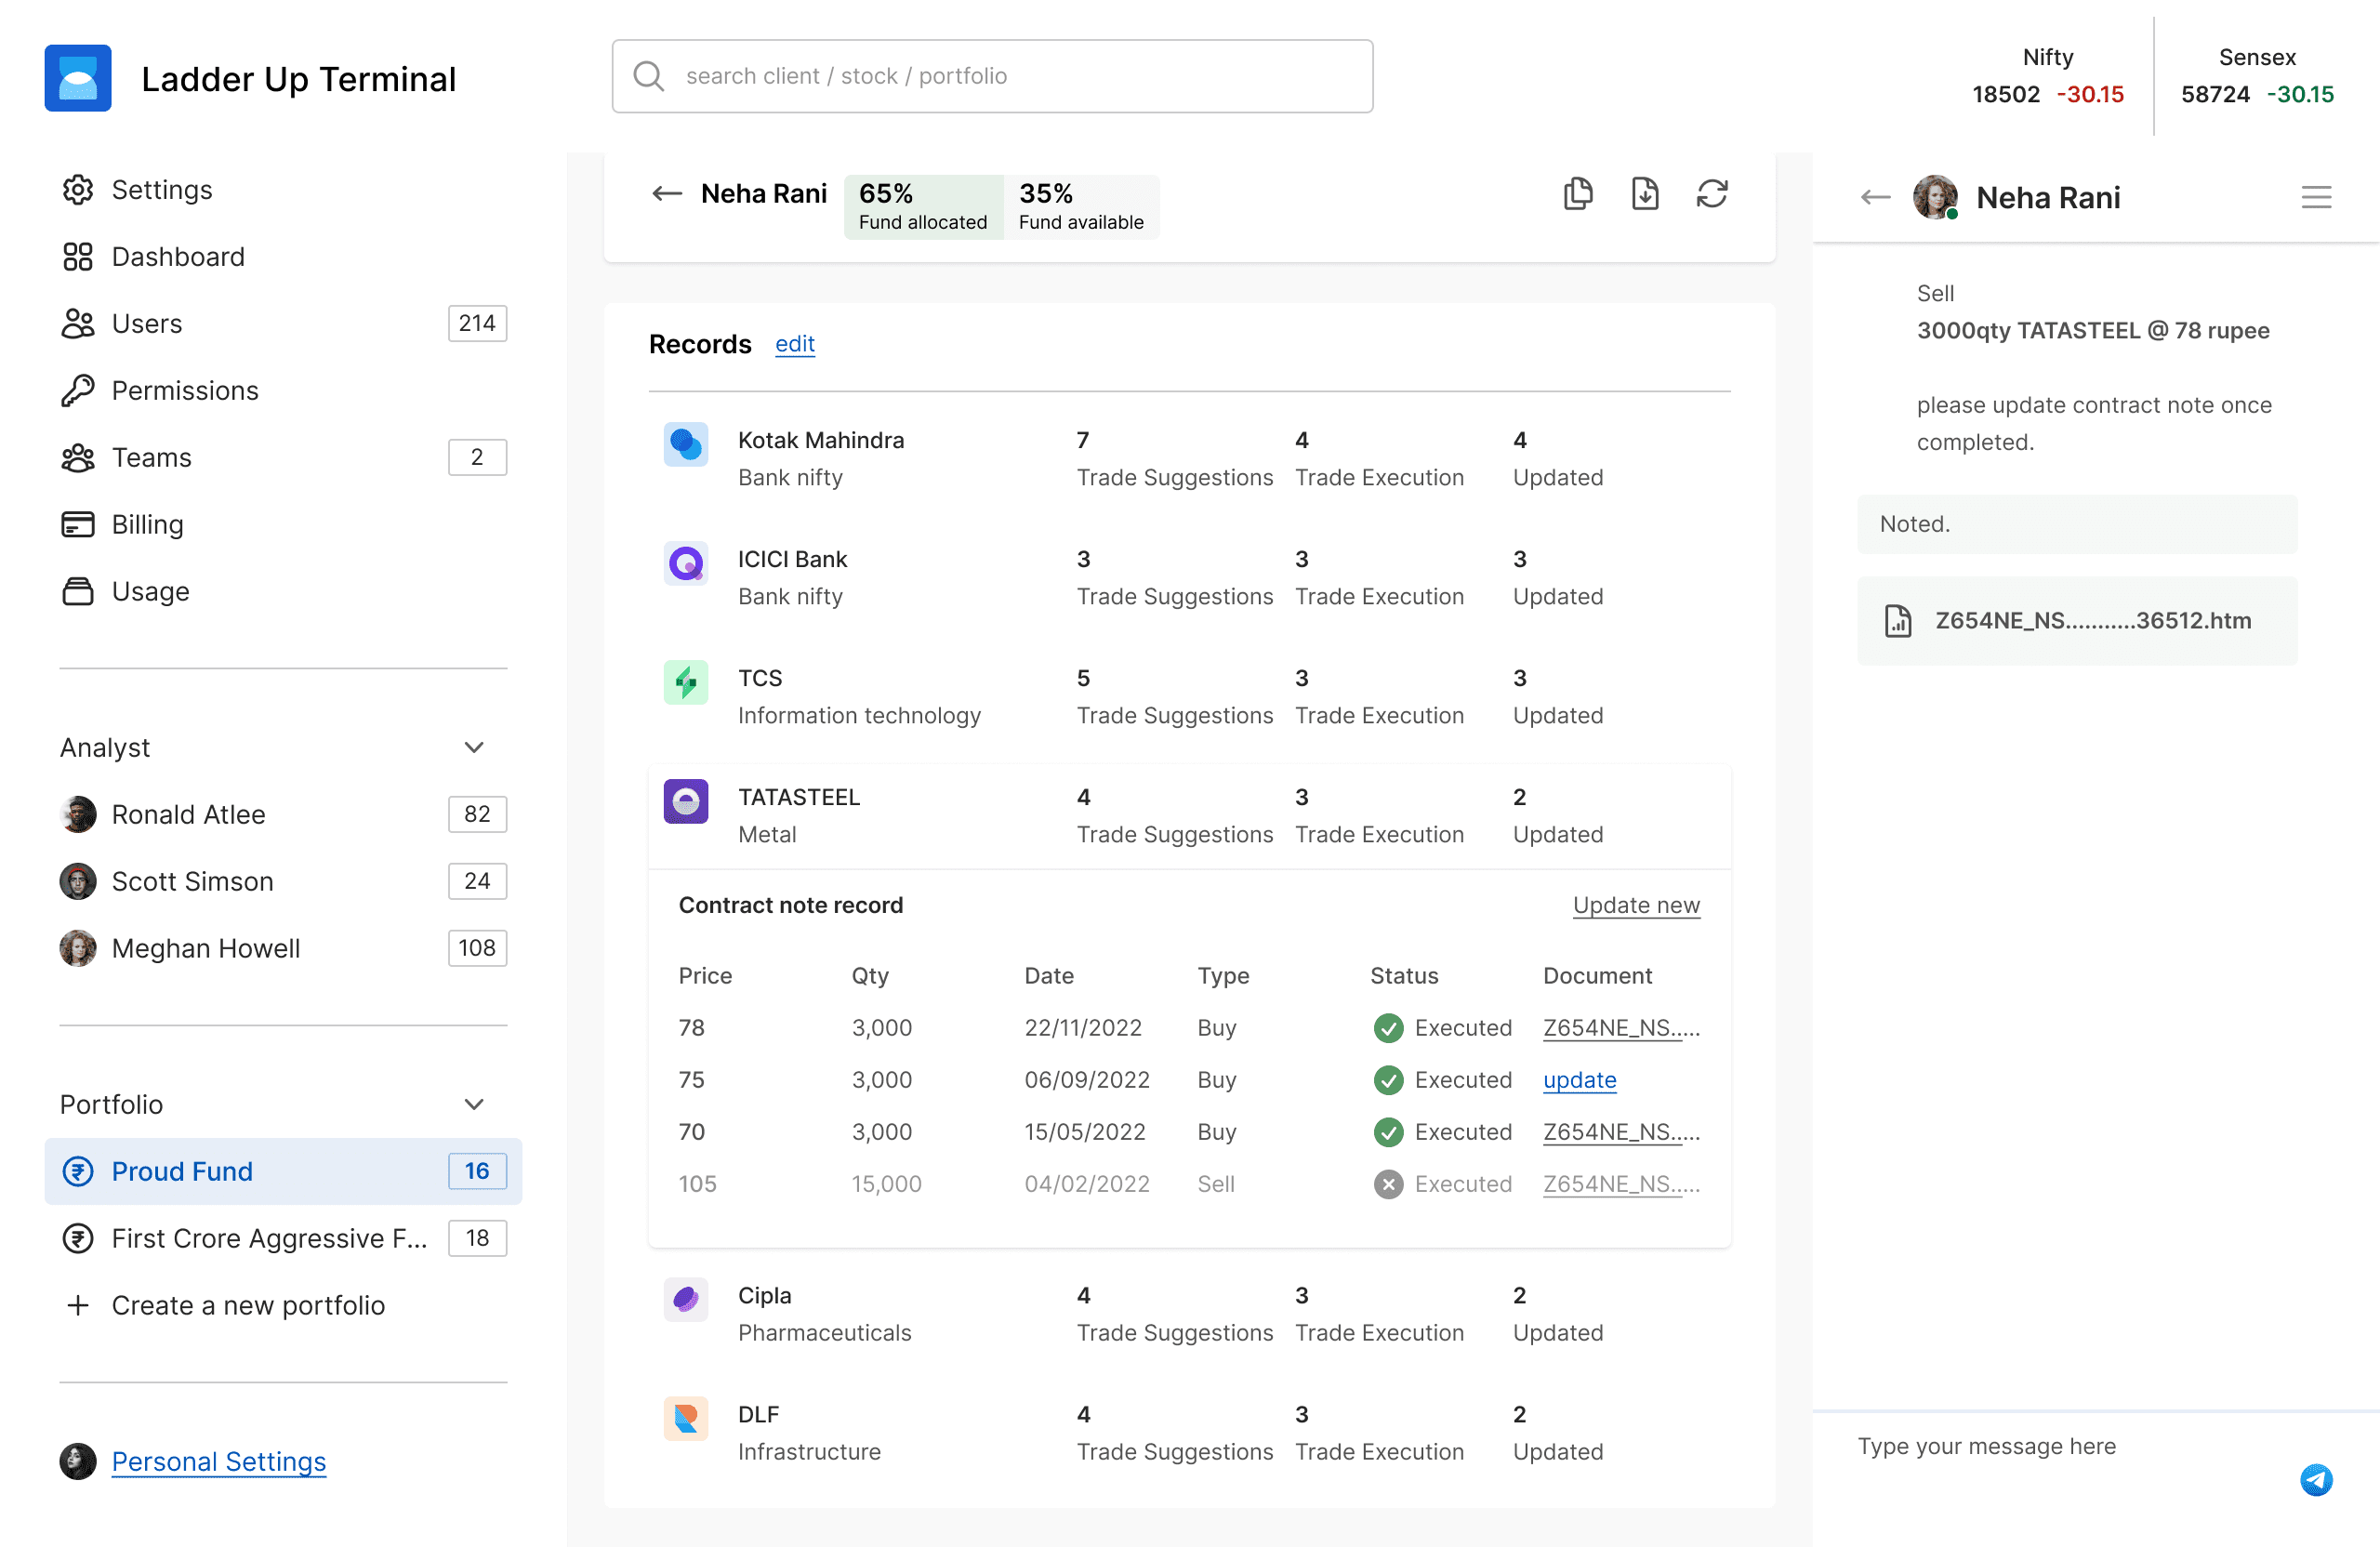Screen dimensions: 2380x1547
Task: Click the Usage icon in sidebar
Action: (78, 592)
